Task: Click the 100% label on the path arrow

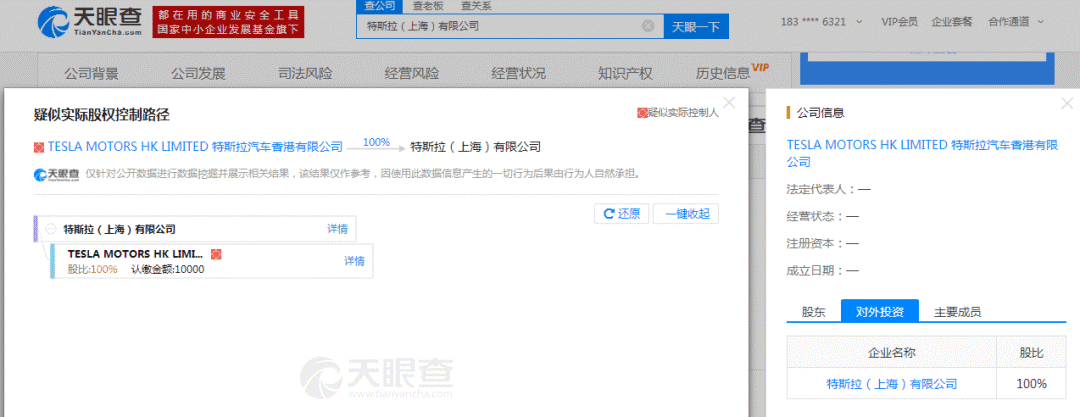Action: [376, 142]
